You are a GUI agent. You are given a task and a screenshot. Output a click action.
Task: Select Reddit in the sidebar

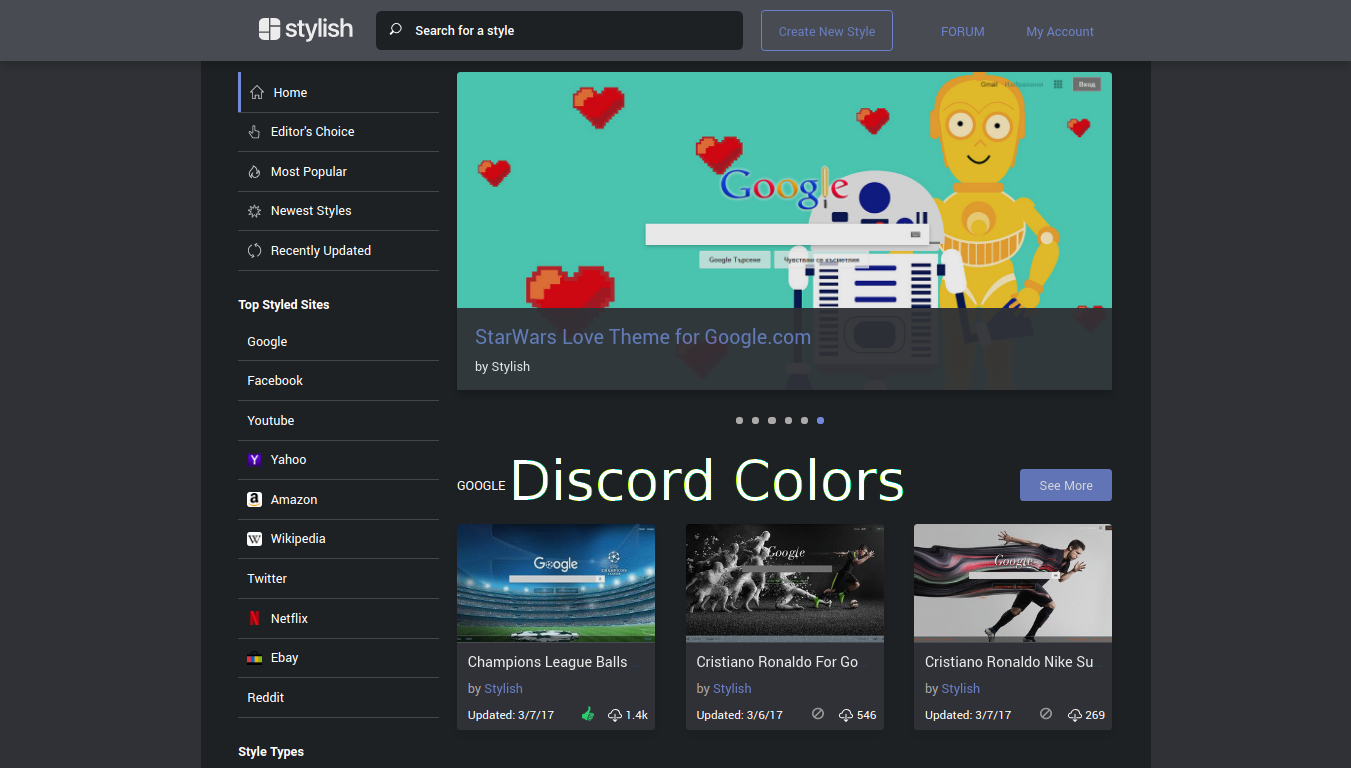(338, 698)
